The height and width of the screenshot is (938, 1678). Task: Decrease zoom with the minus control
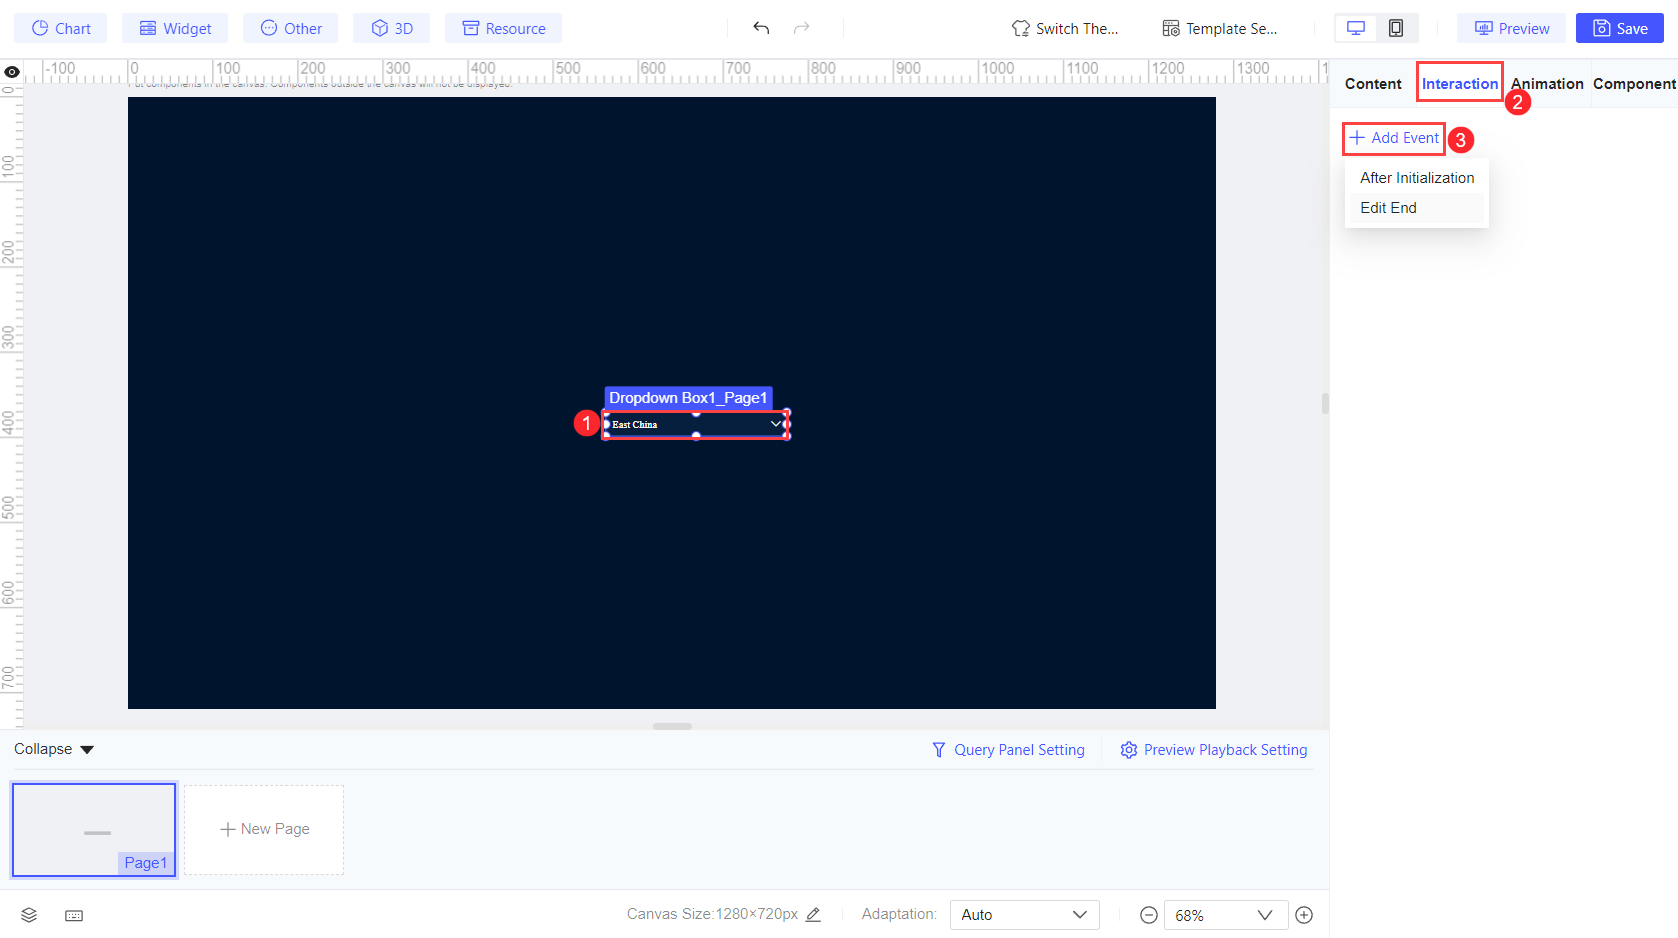coord(1147,914)
